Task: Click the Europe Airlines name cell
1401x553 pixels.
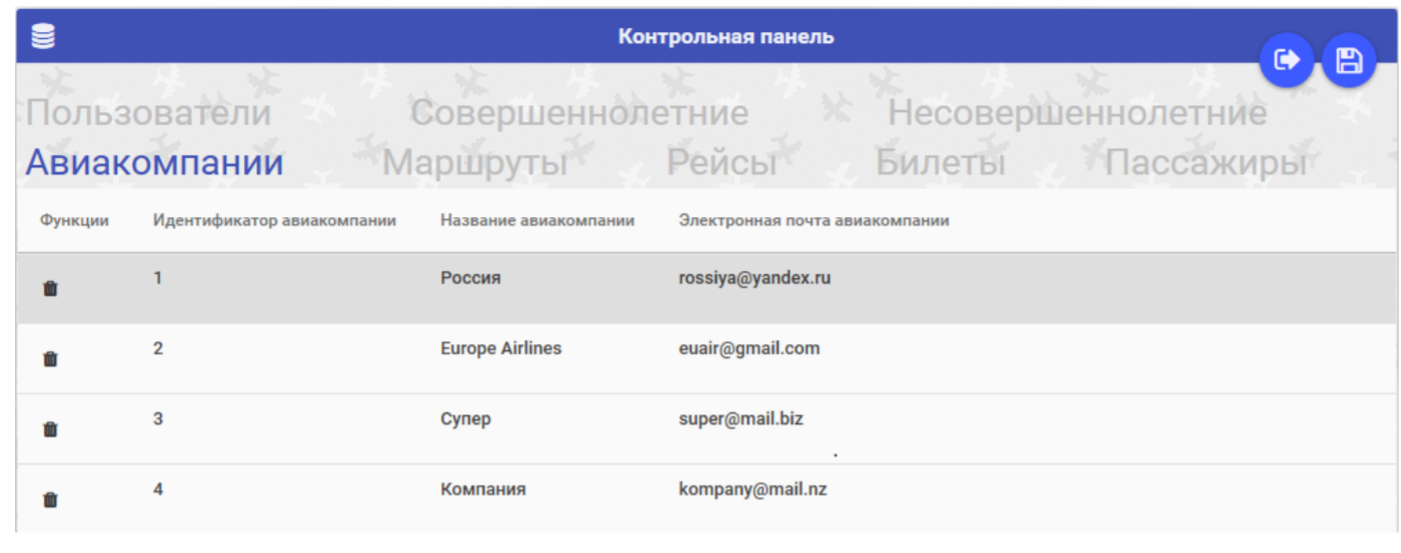Action: tap(501, 348)
